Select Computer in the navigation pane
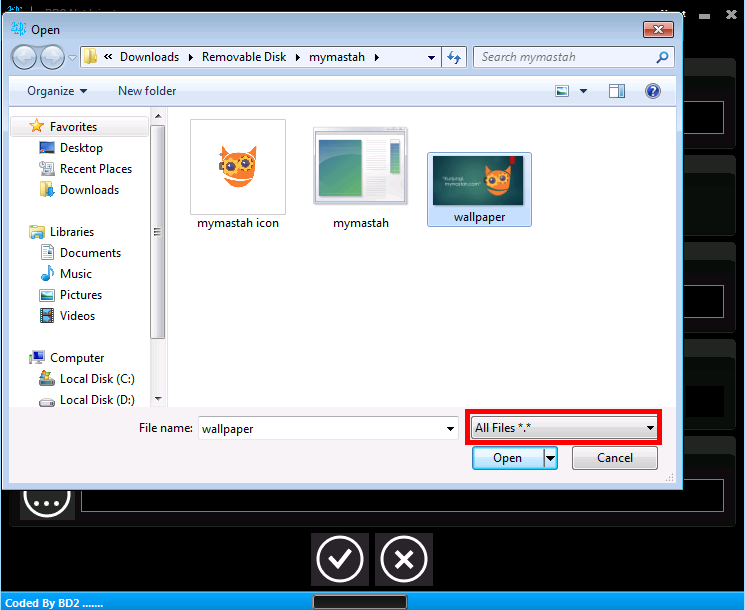The height and width of the screenshot is (610, 745). pos(77,357)
